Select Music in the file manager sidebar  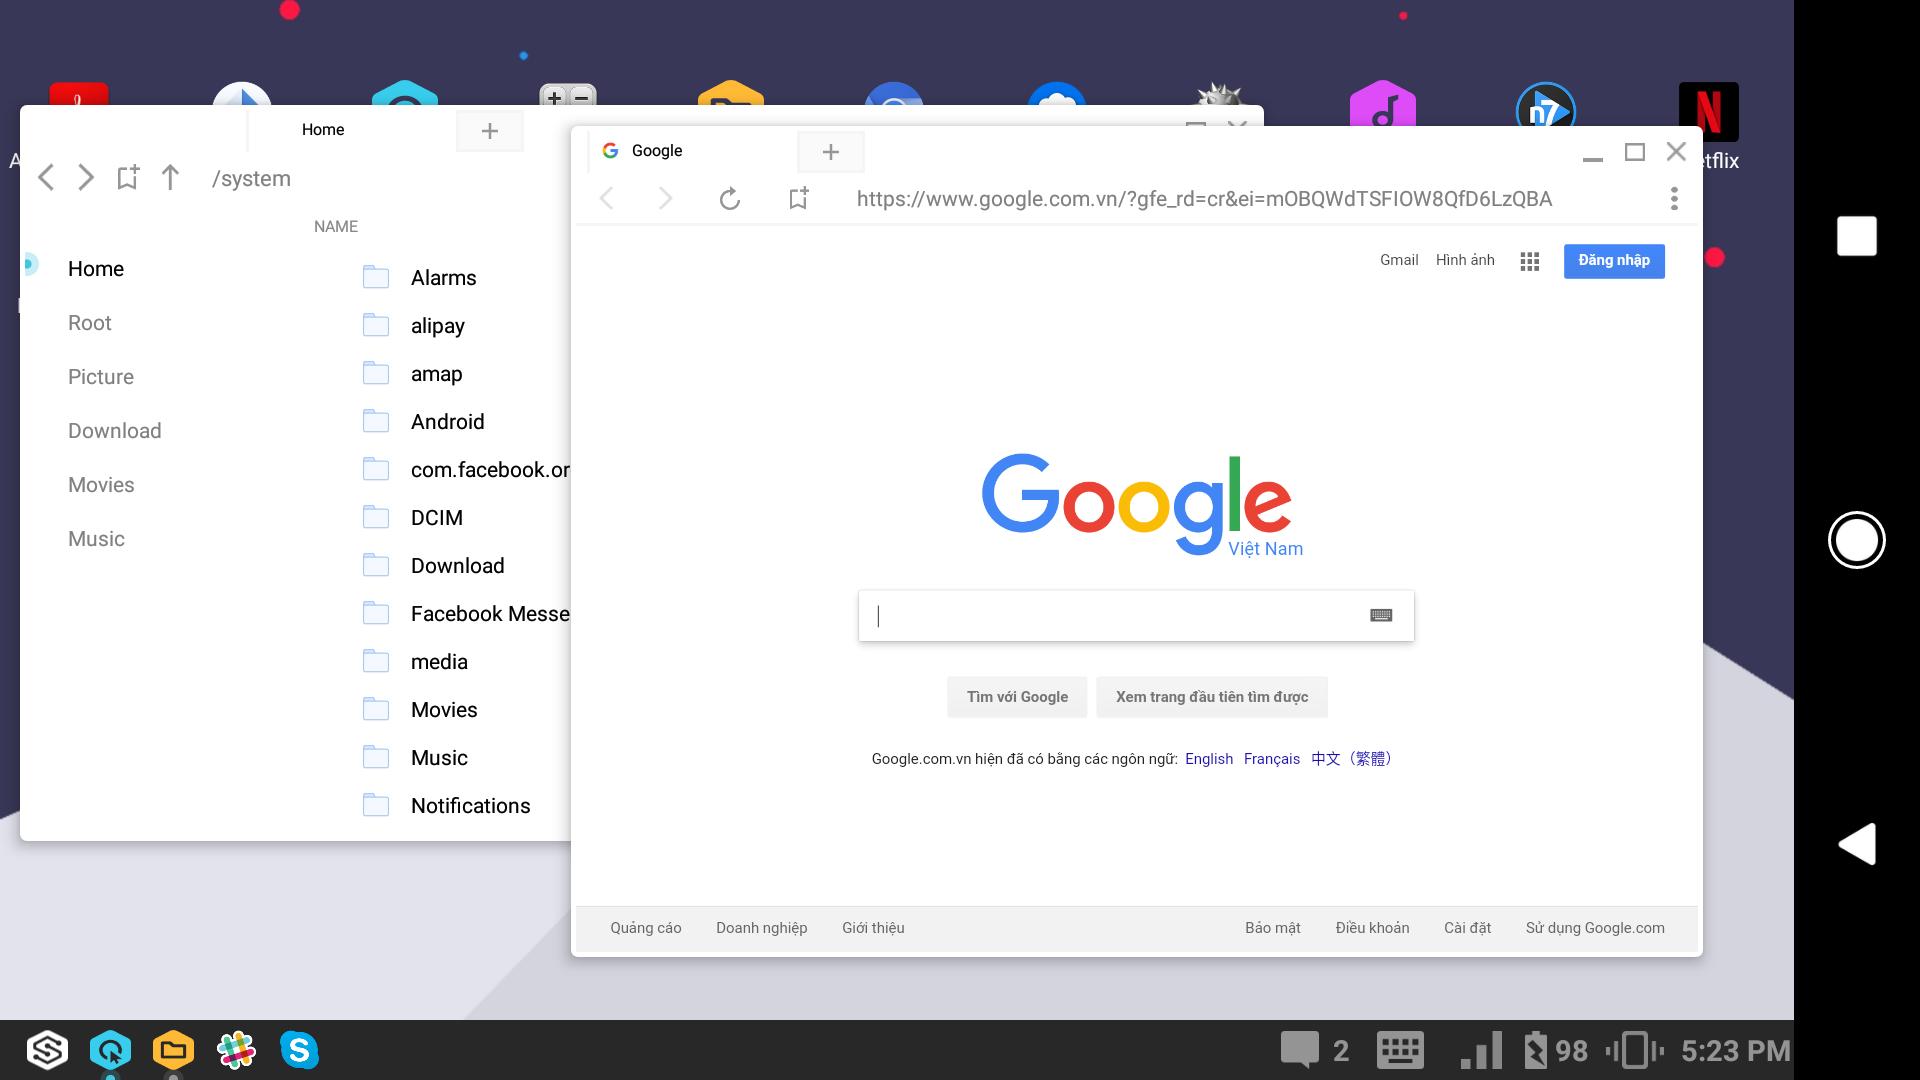(96, 539)
